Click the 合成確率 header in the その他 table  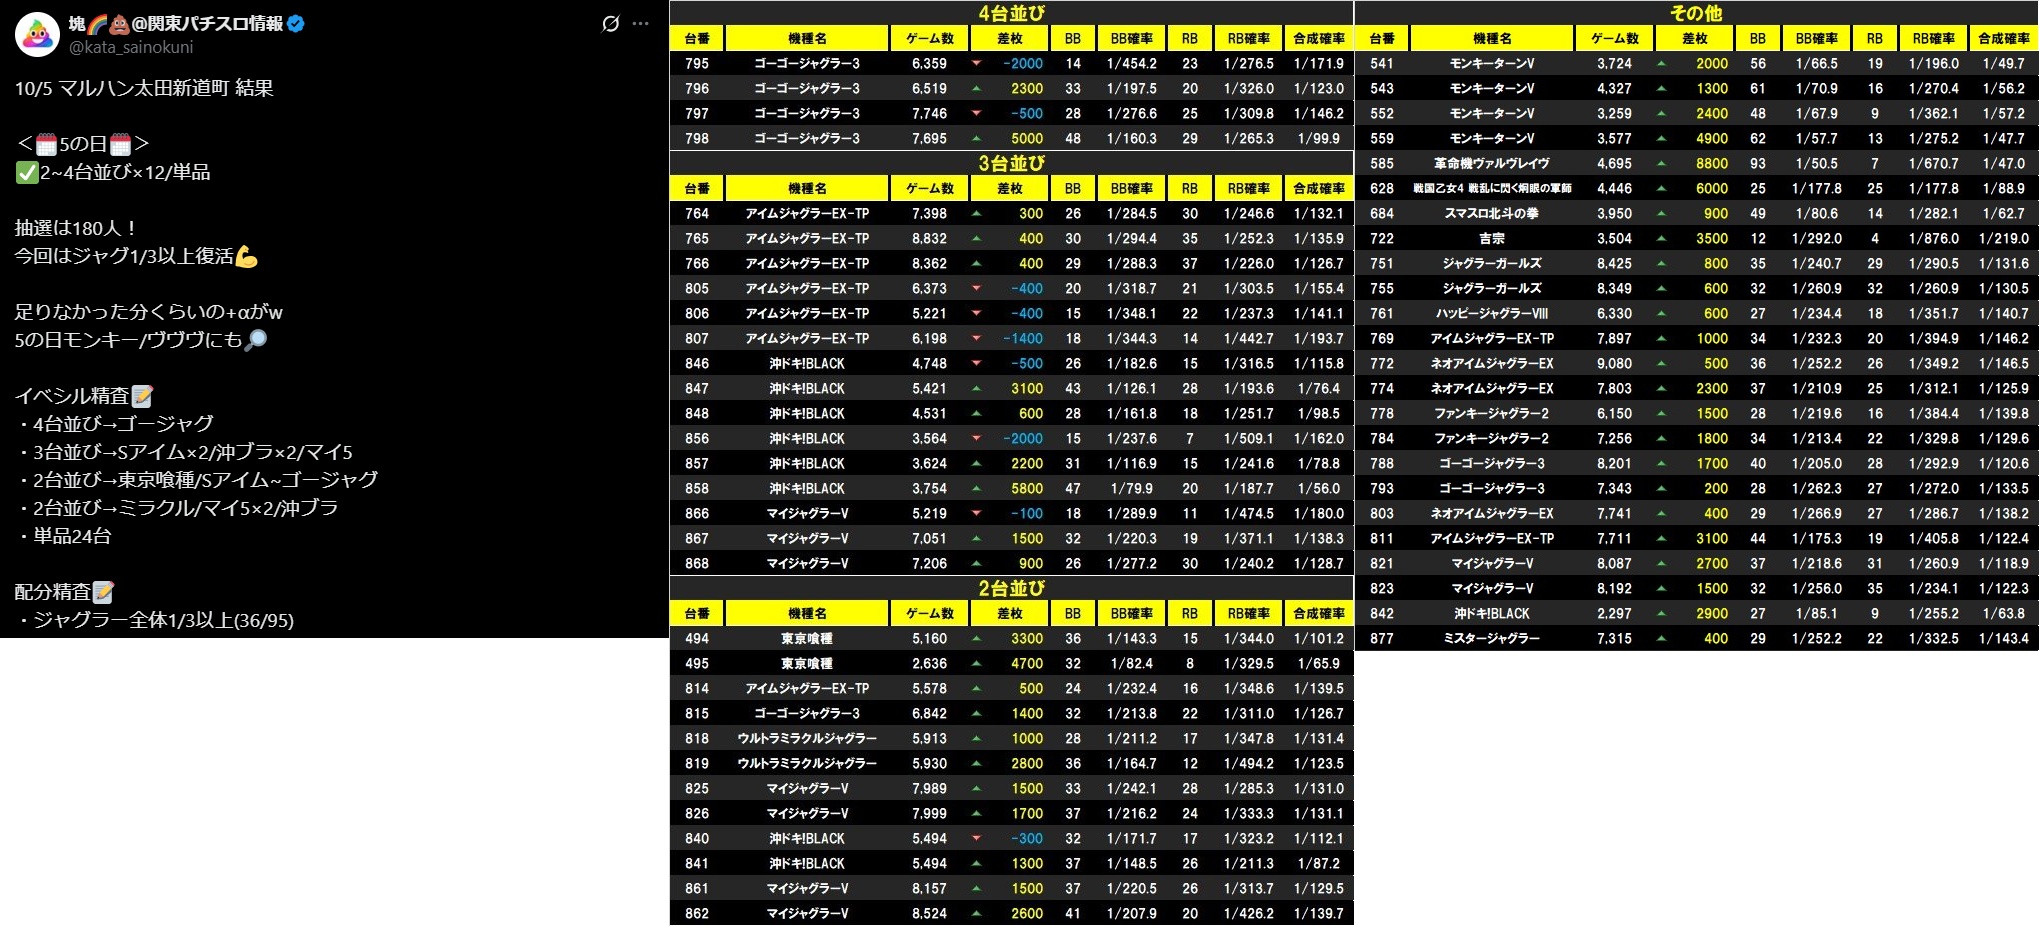pos(2004,38)
